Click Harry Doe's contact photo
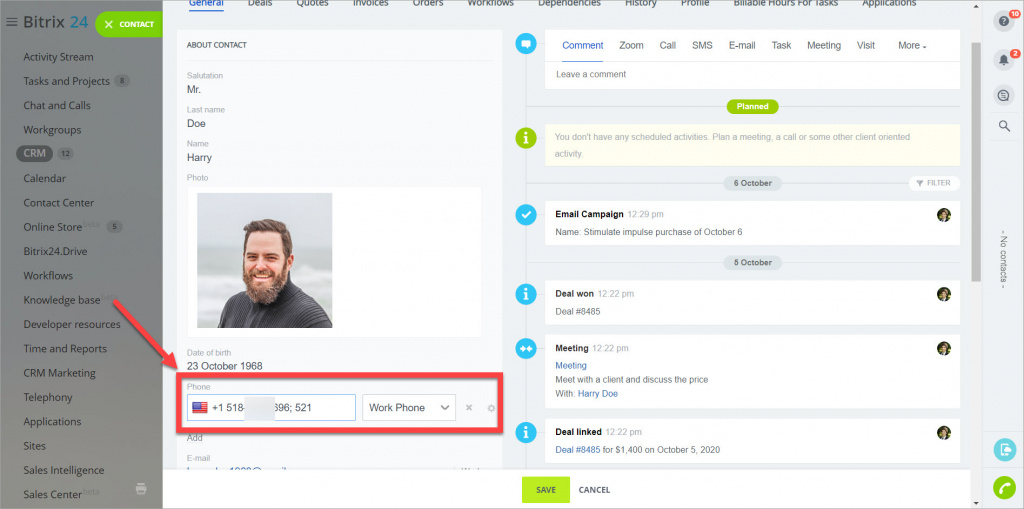 264,260
